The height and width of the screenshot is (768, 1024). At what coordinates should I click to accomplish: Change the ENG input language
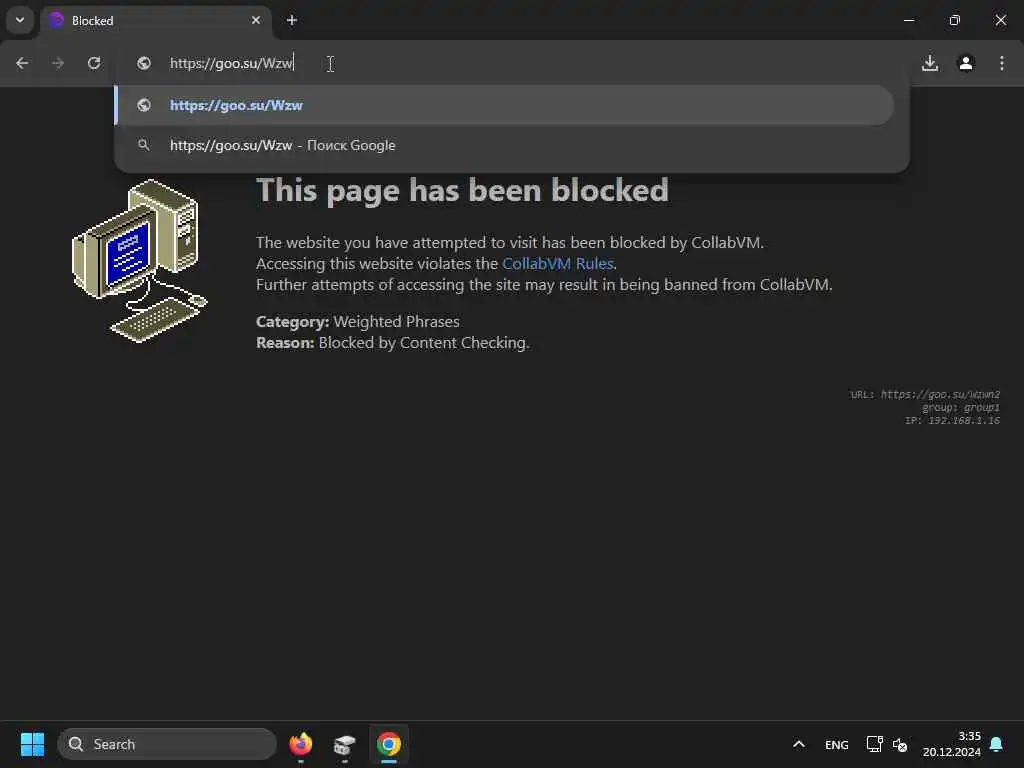point(837,744)
